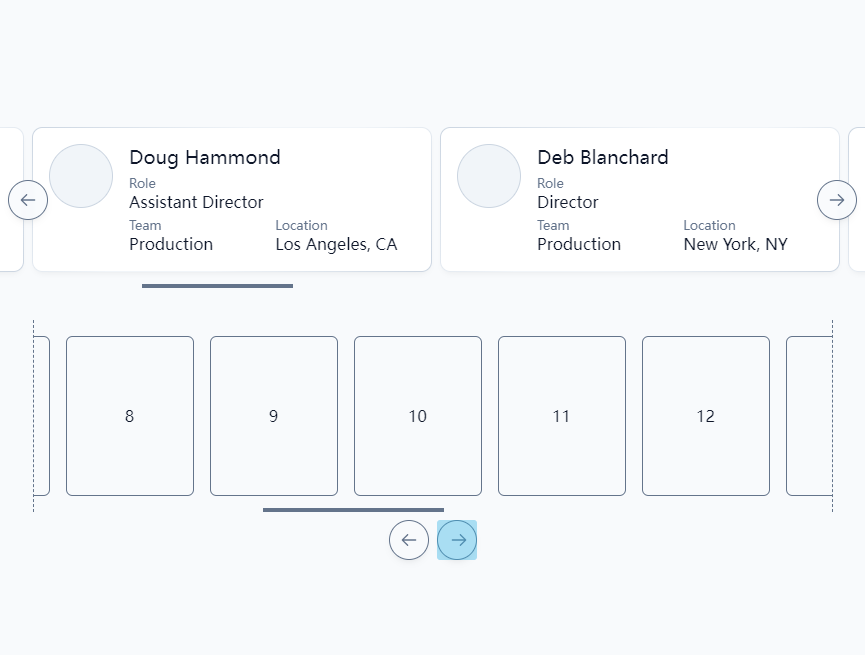Select slide number 12
This screenshot has width=865, height=655.
point(706,416)
